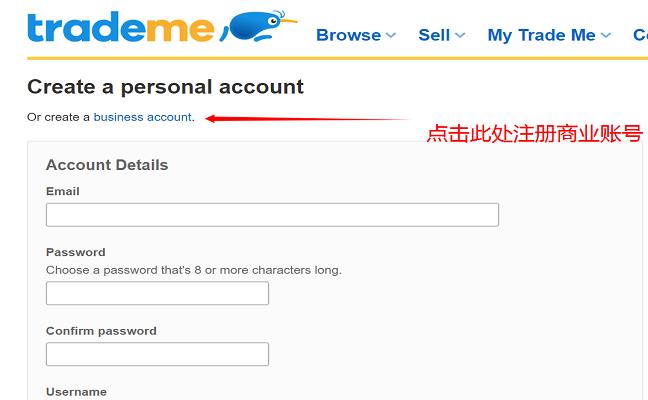Click the trademe wordmark logo
Image resolution: width=648 pixels, height=400 pixels.
click(120, 28)
